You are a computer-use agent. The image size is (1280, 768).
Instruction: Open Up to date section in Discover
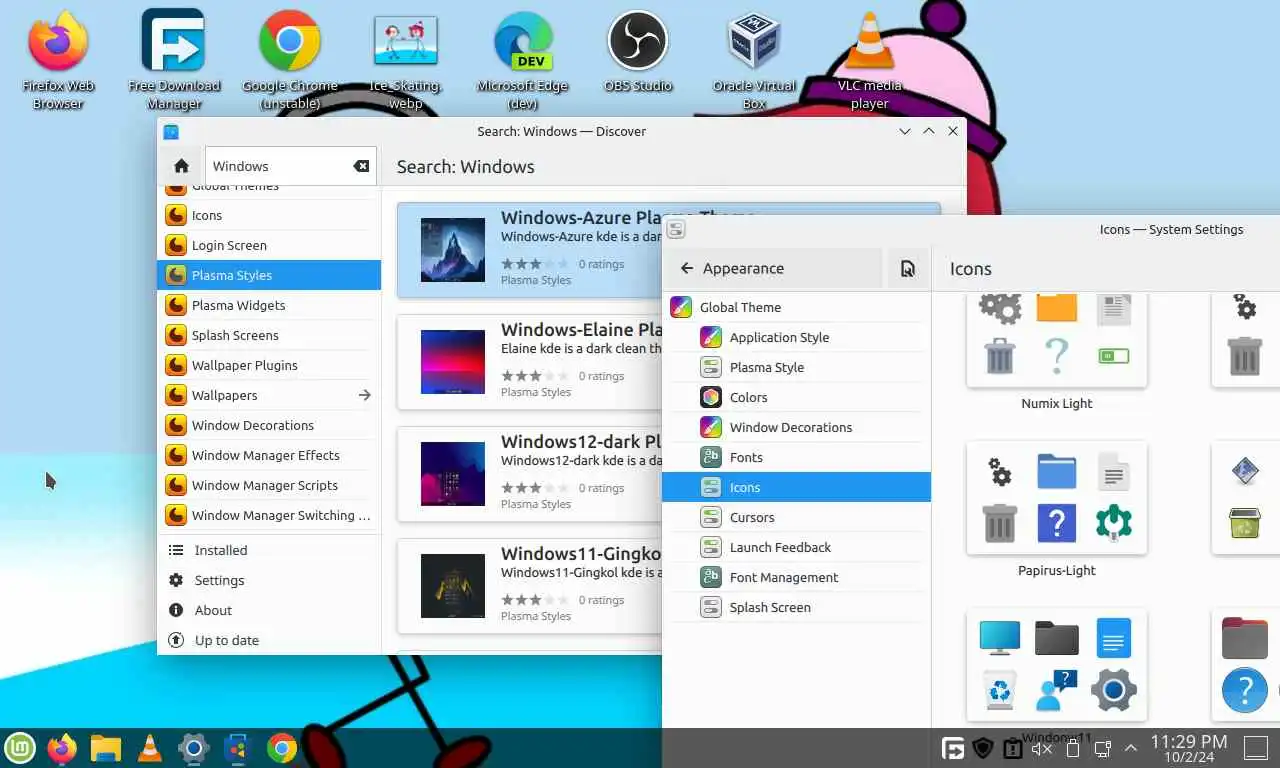tap(269, 640)
